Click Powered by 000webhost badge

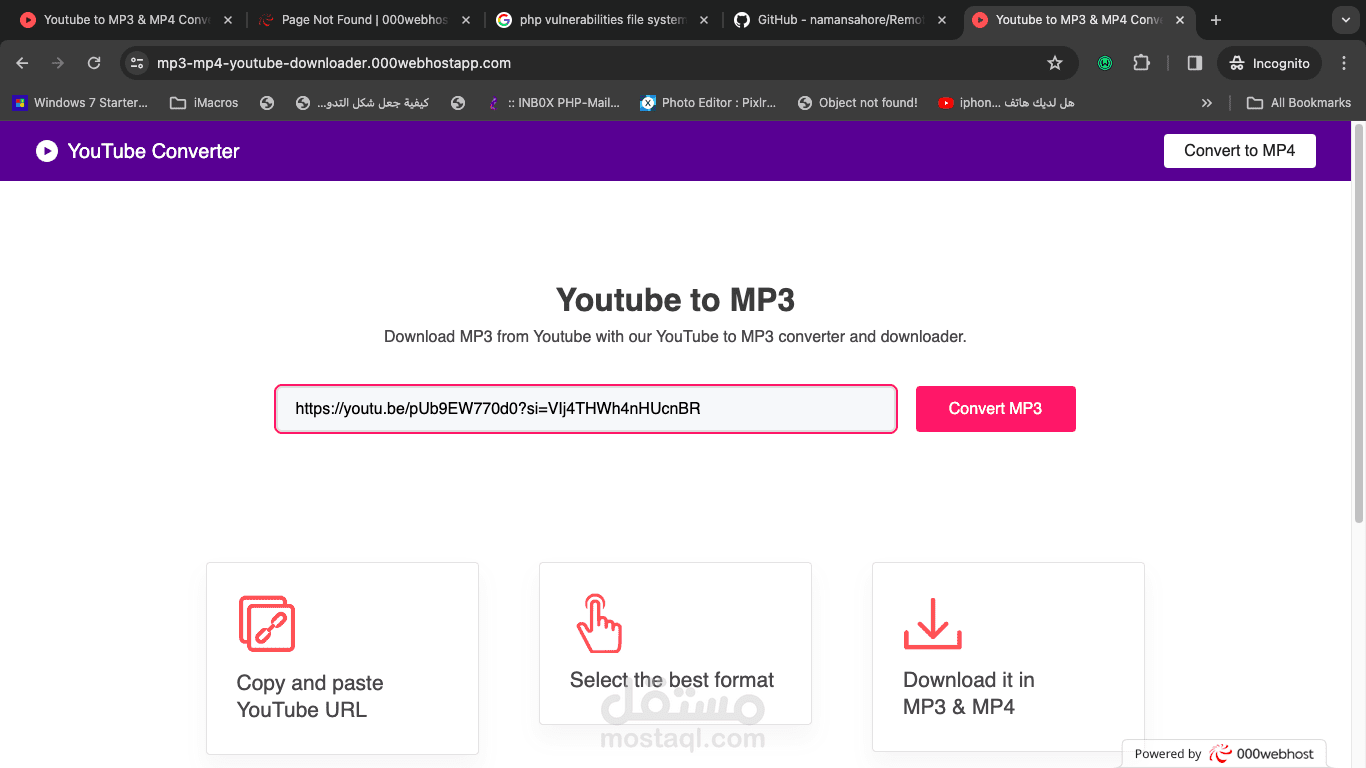(x=1224, y=754)
